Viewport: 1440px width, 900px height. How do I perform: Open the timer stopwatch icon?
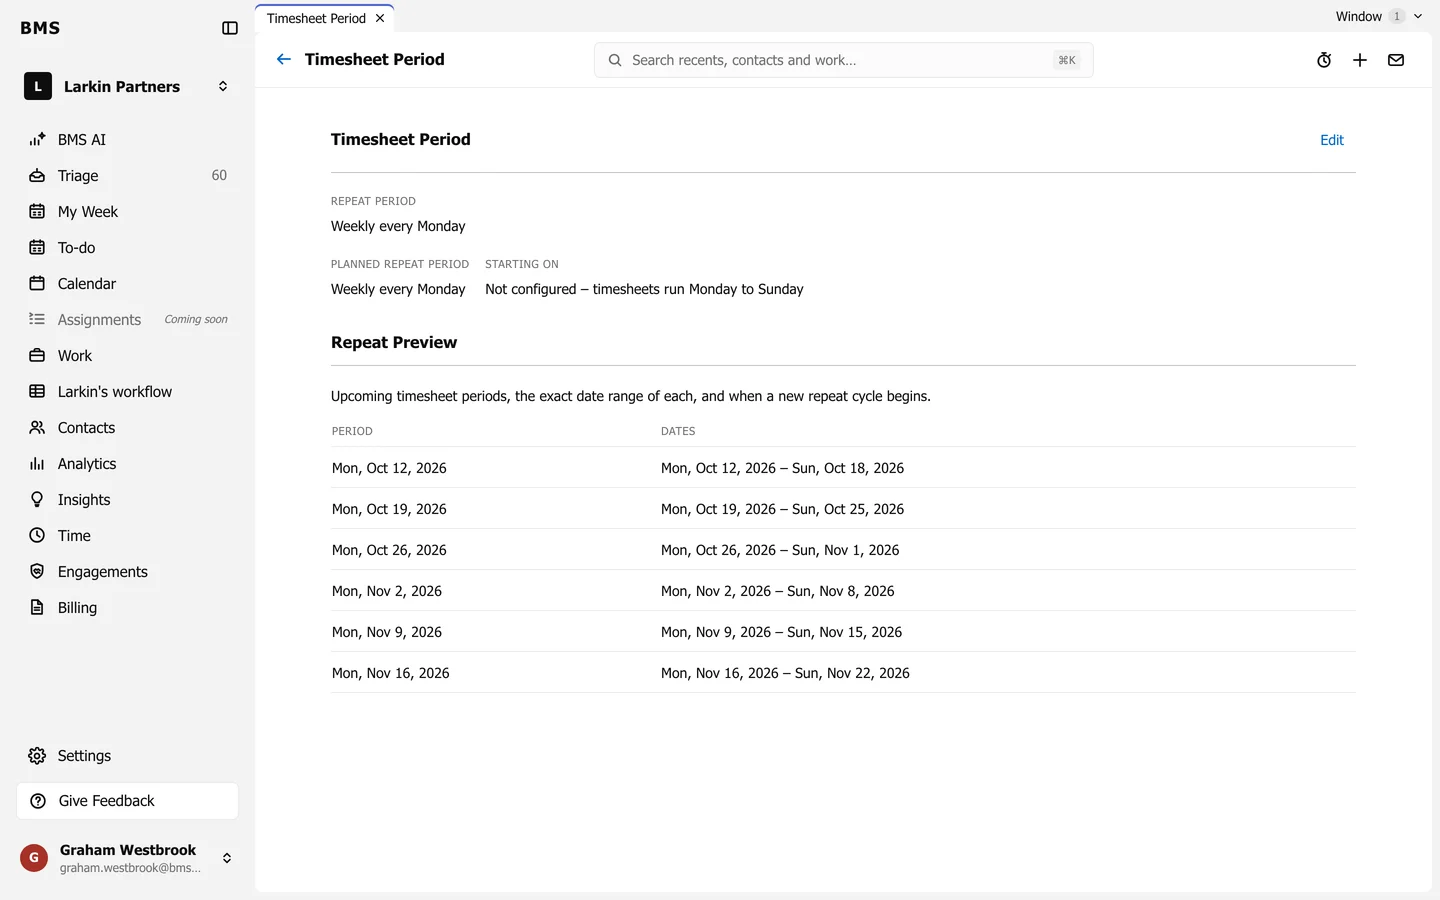pos(1324,60)
